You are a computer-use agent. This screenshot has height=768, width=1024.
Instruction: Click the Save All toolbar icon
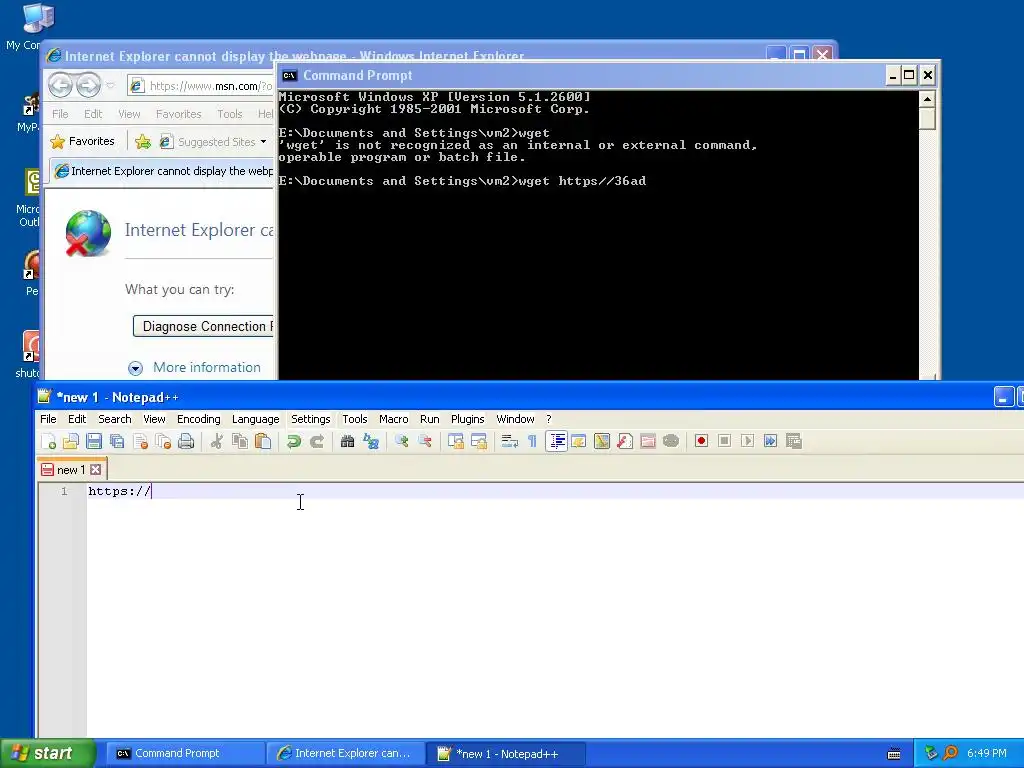click(117, 441)
